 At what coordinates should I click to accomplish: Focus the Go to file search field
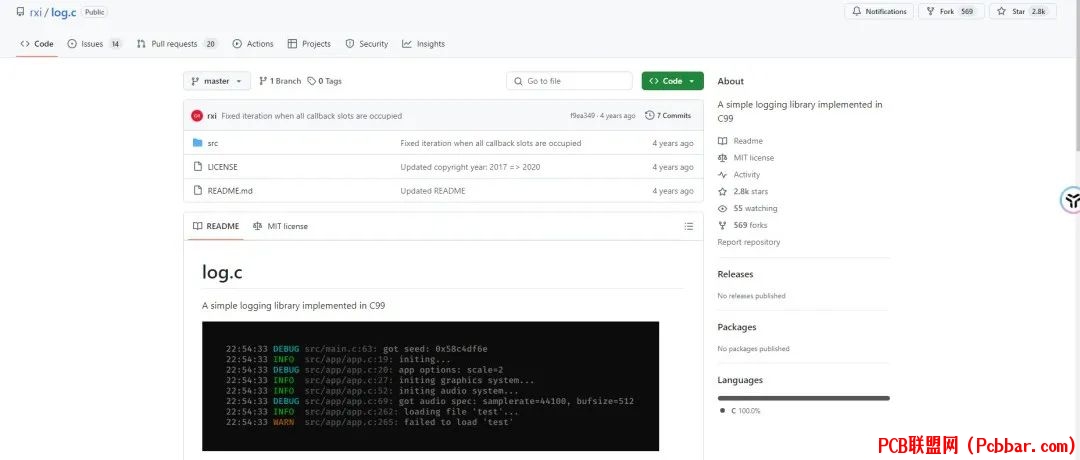click(x=570, y=81)
